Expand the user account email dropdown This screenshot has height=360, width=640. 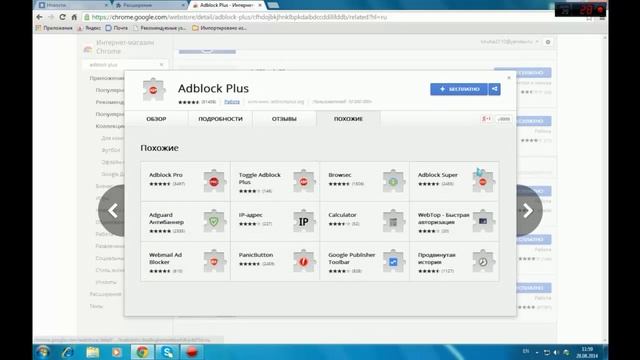[x=510, y=42]
